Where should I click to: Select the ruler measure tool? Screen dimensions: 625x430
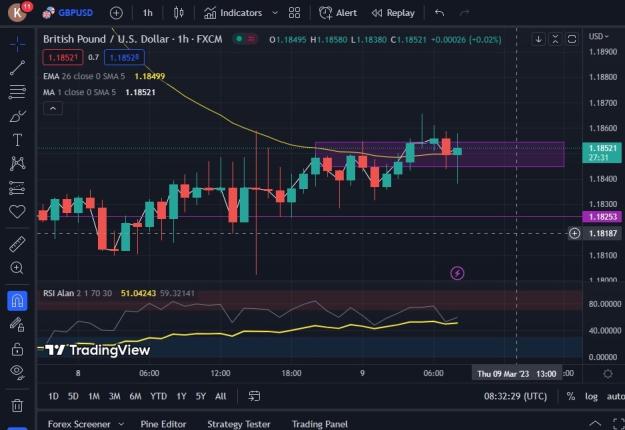click(17, 244)
